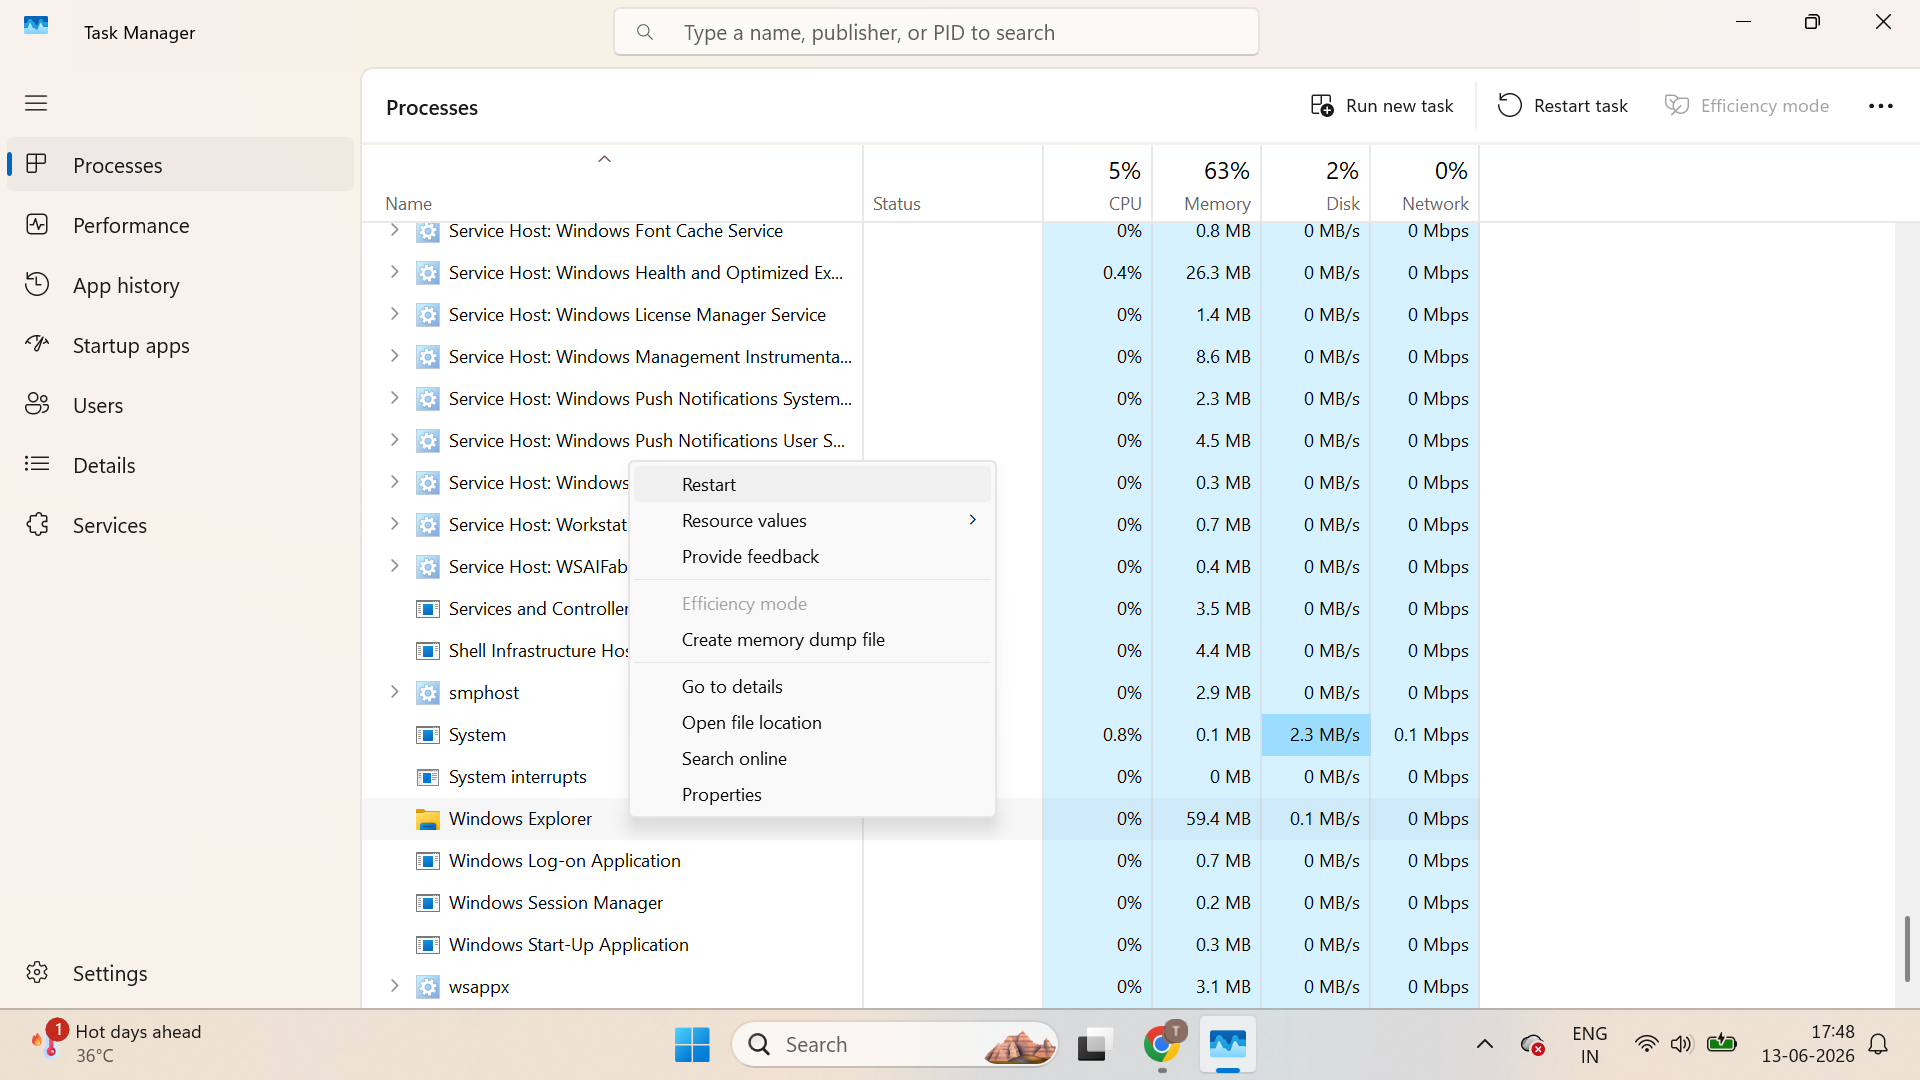
Task: Sort by the Disk column header
Action: click(1316, 184)
